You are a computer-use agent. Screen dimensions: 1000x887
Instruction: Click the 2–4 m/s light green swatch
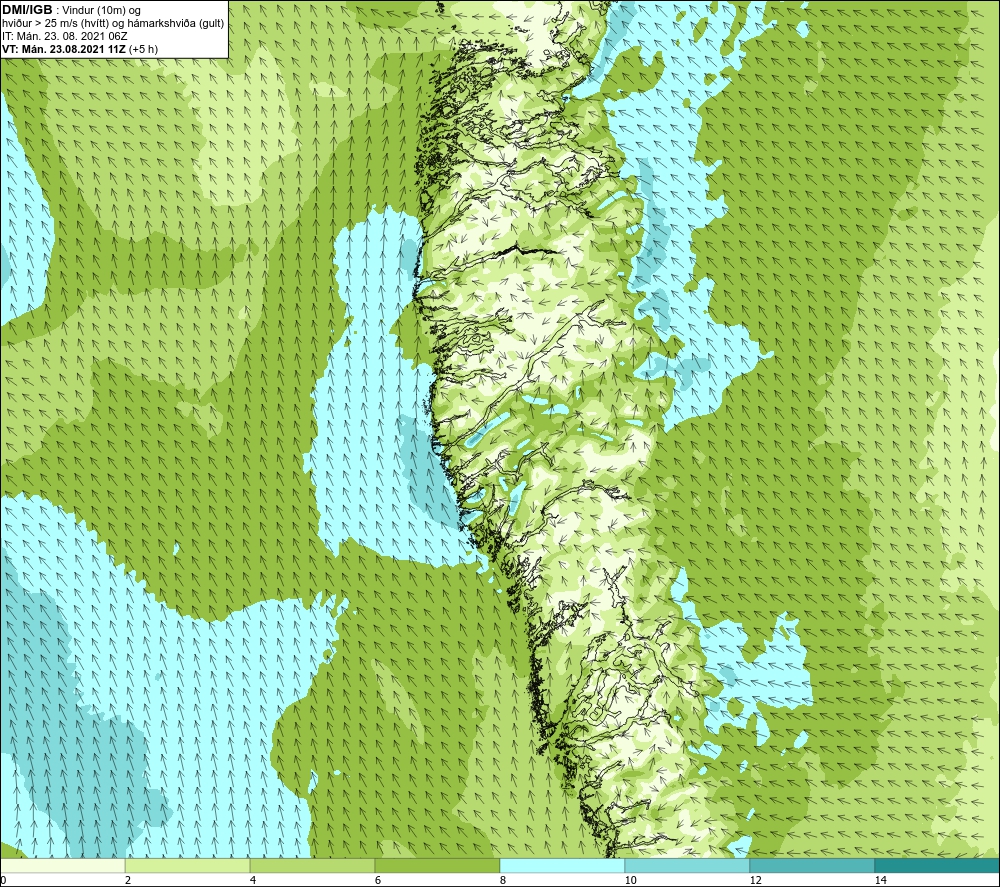(x=188, y=865)
